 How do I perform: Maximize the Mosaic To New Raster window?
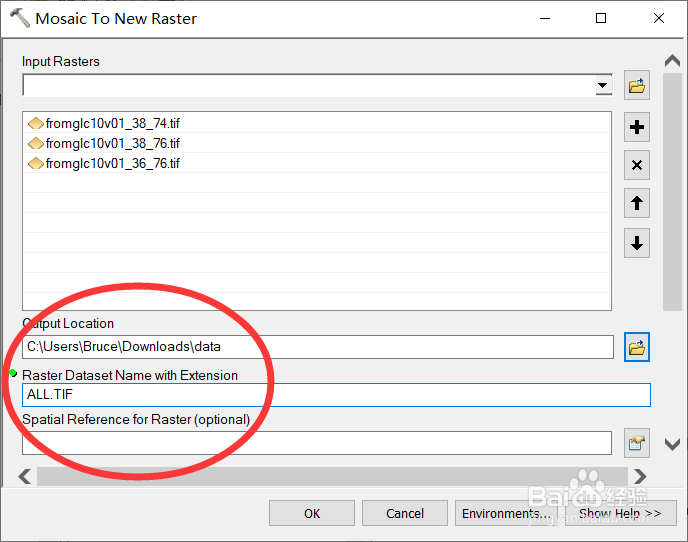click(x=601, y=18)
